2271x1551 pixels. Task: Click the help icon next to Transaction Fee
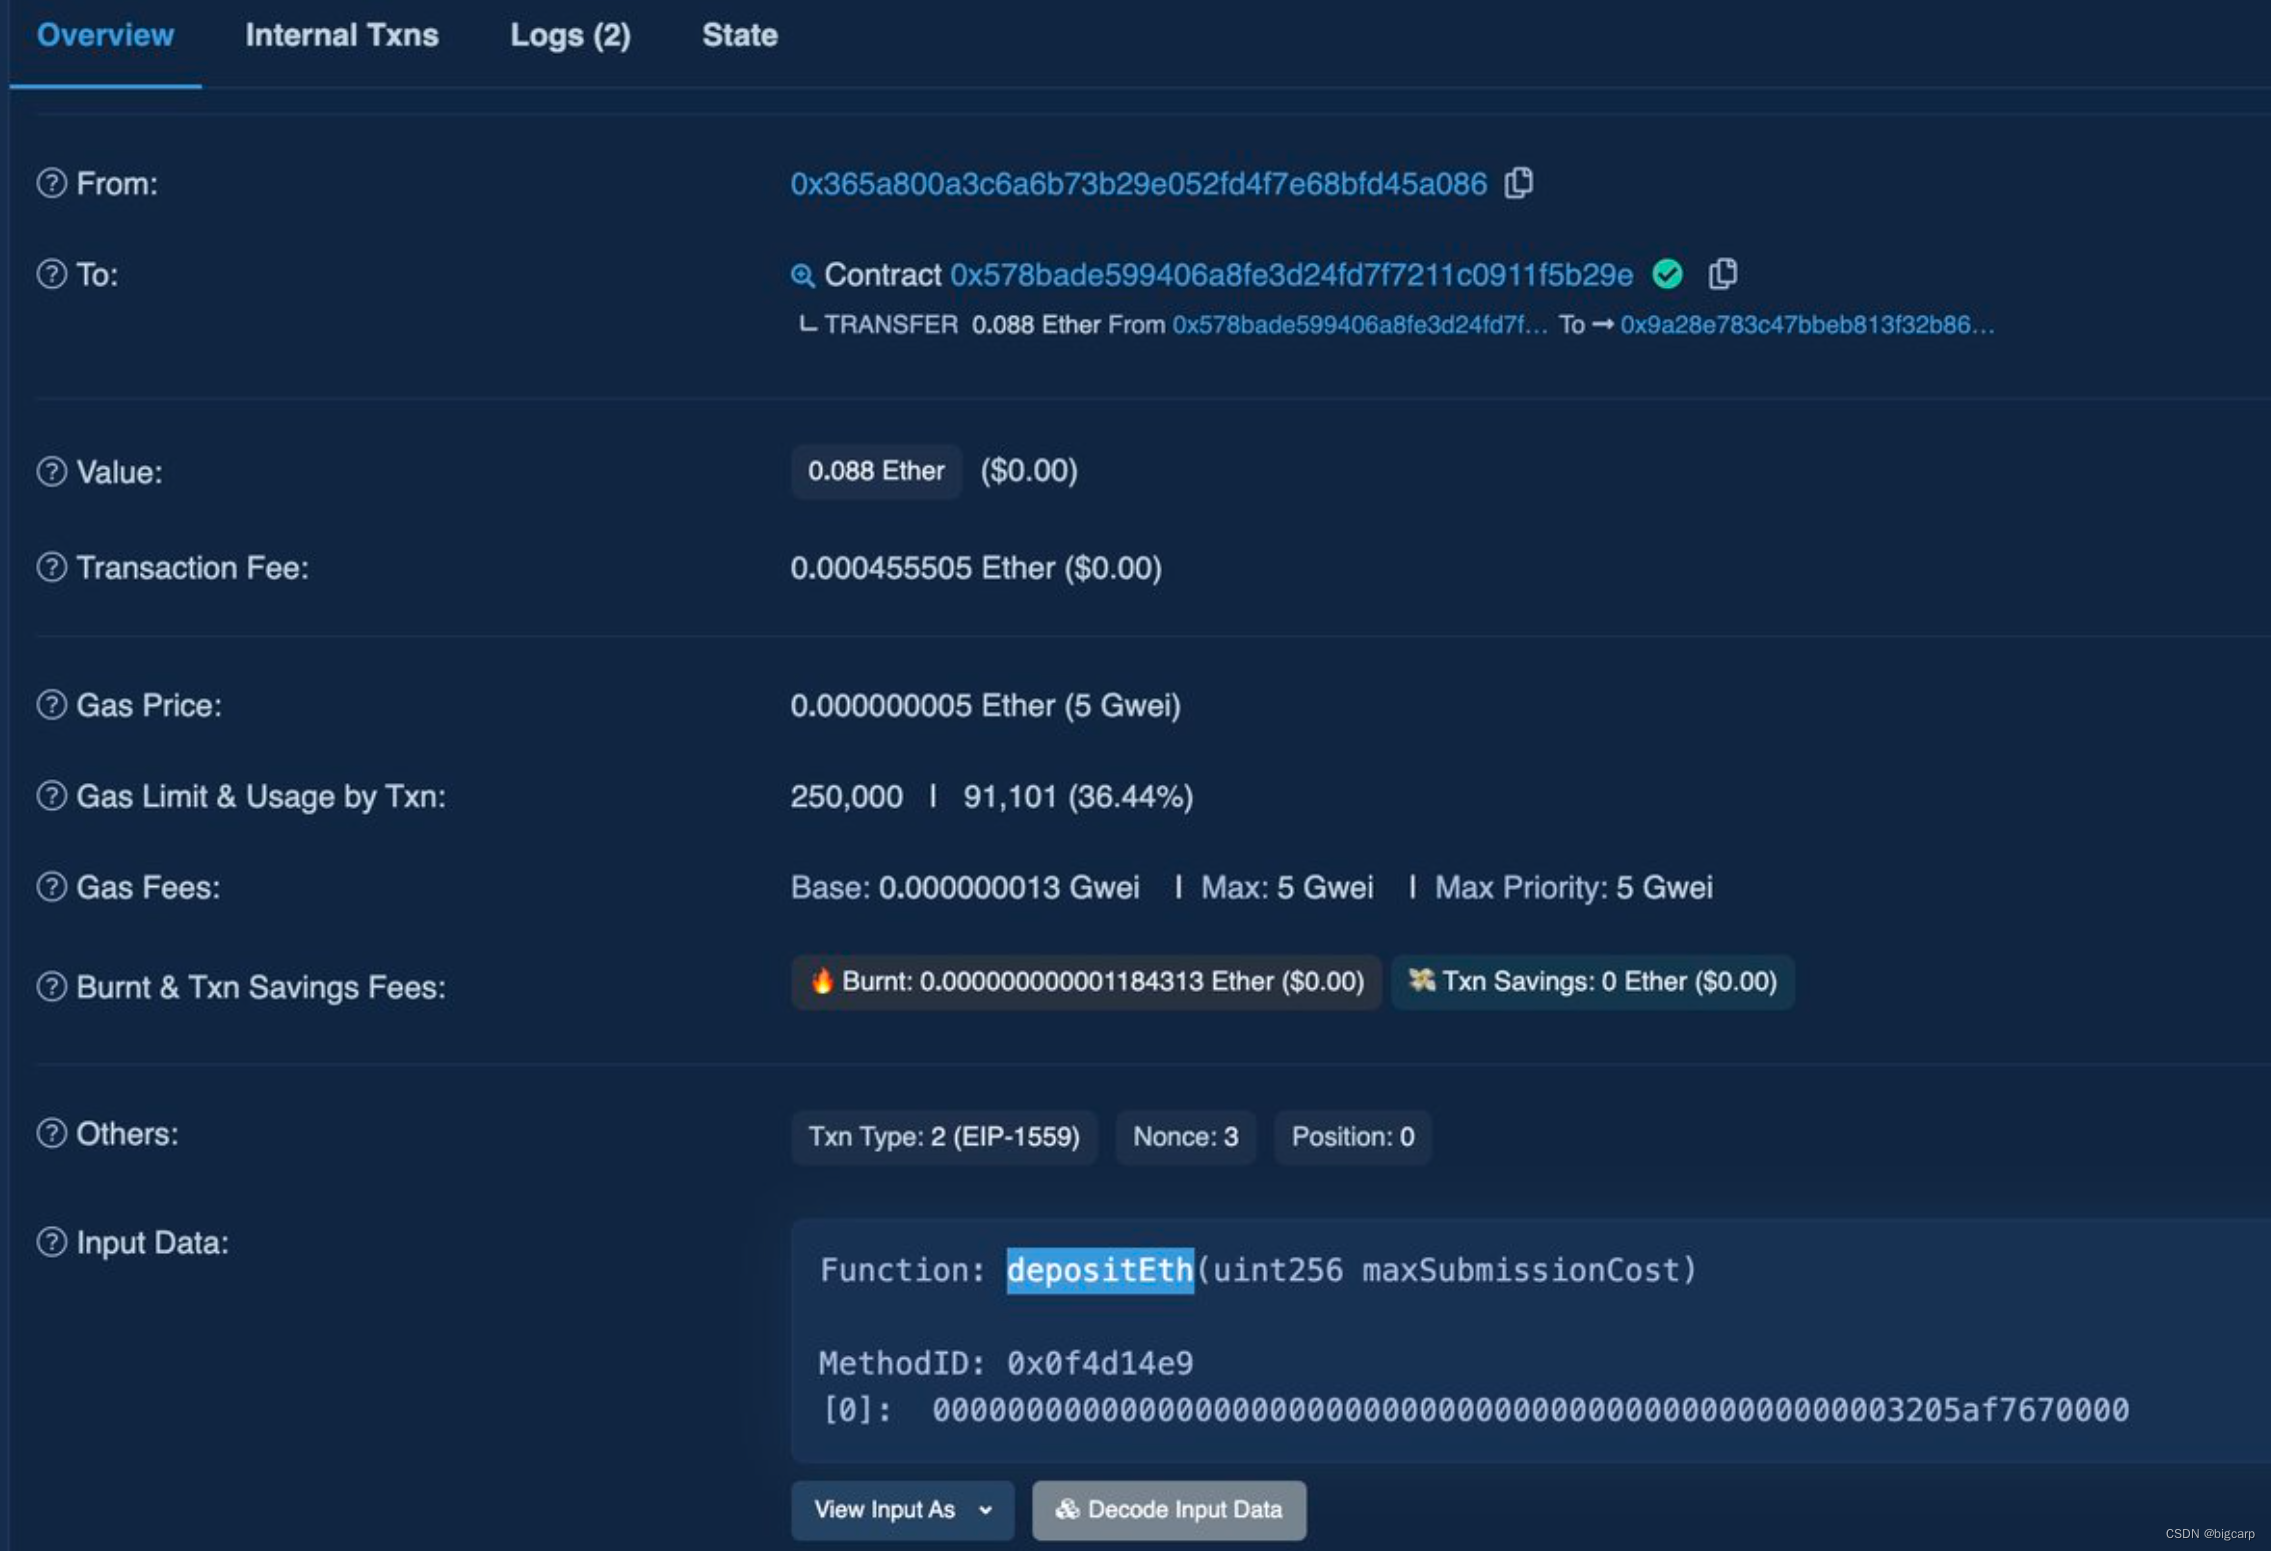click(x=51, y=568)
